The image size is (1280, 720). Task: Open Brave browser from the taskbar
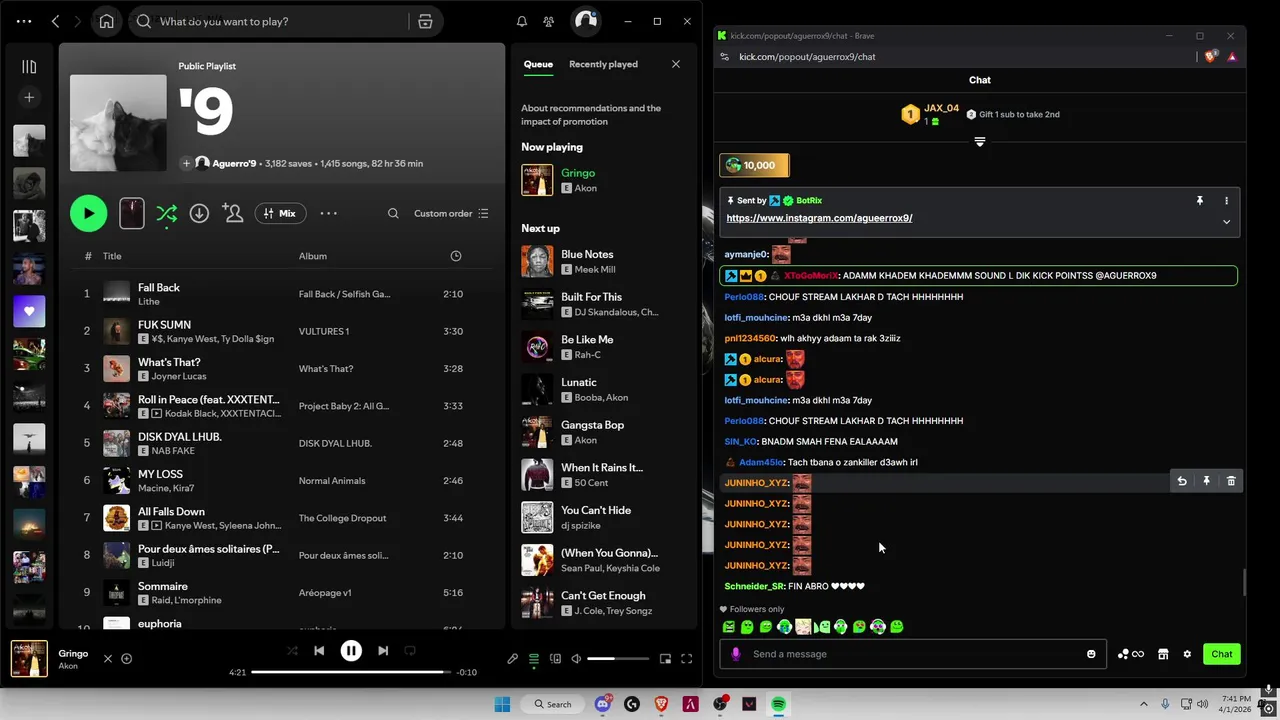pyautogui.click(x=661, y=704)
